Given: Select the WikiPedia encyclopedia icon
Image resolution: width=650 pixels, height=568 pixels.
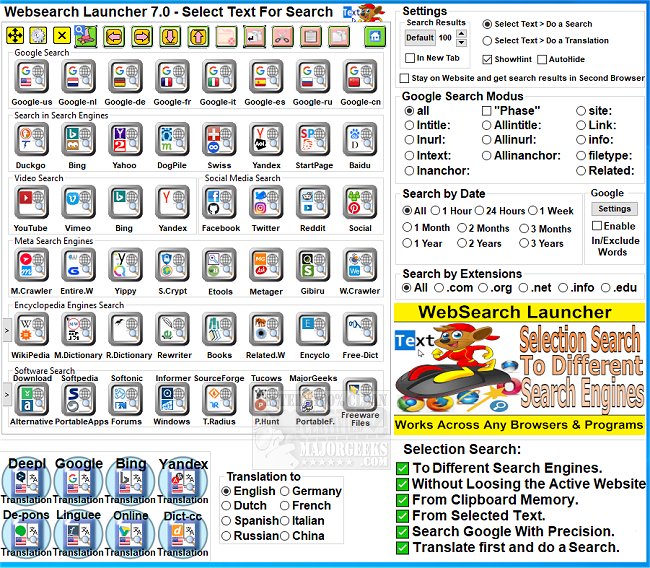Looking at the screenshot, I should click(x=31, y=331).
